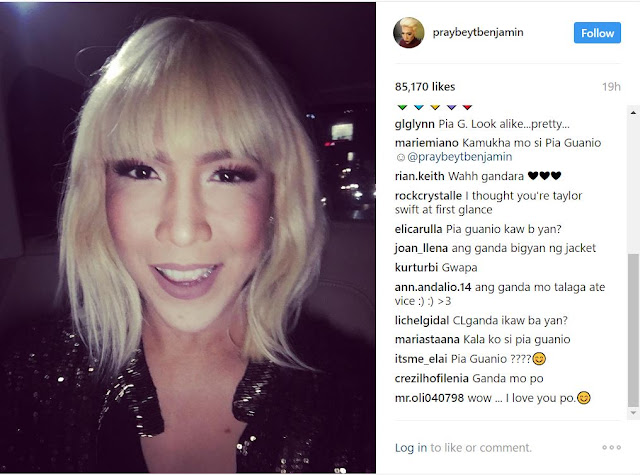
Task: Open commenter kurturbi's profile
Action: [x=416, y=268]
